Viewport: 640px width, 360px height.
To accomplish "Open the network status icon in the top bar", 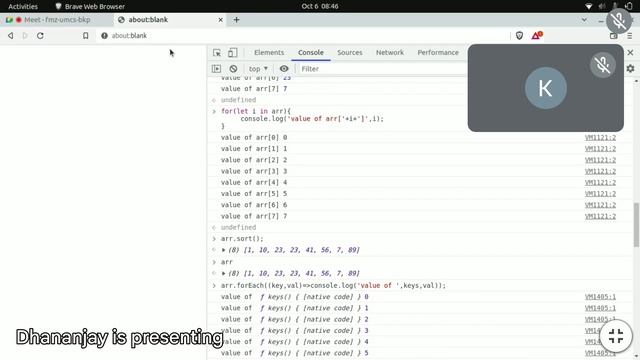I will coord(588,6).
